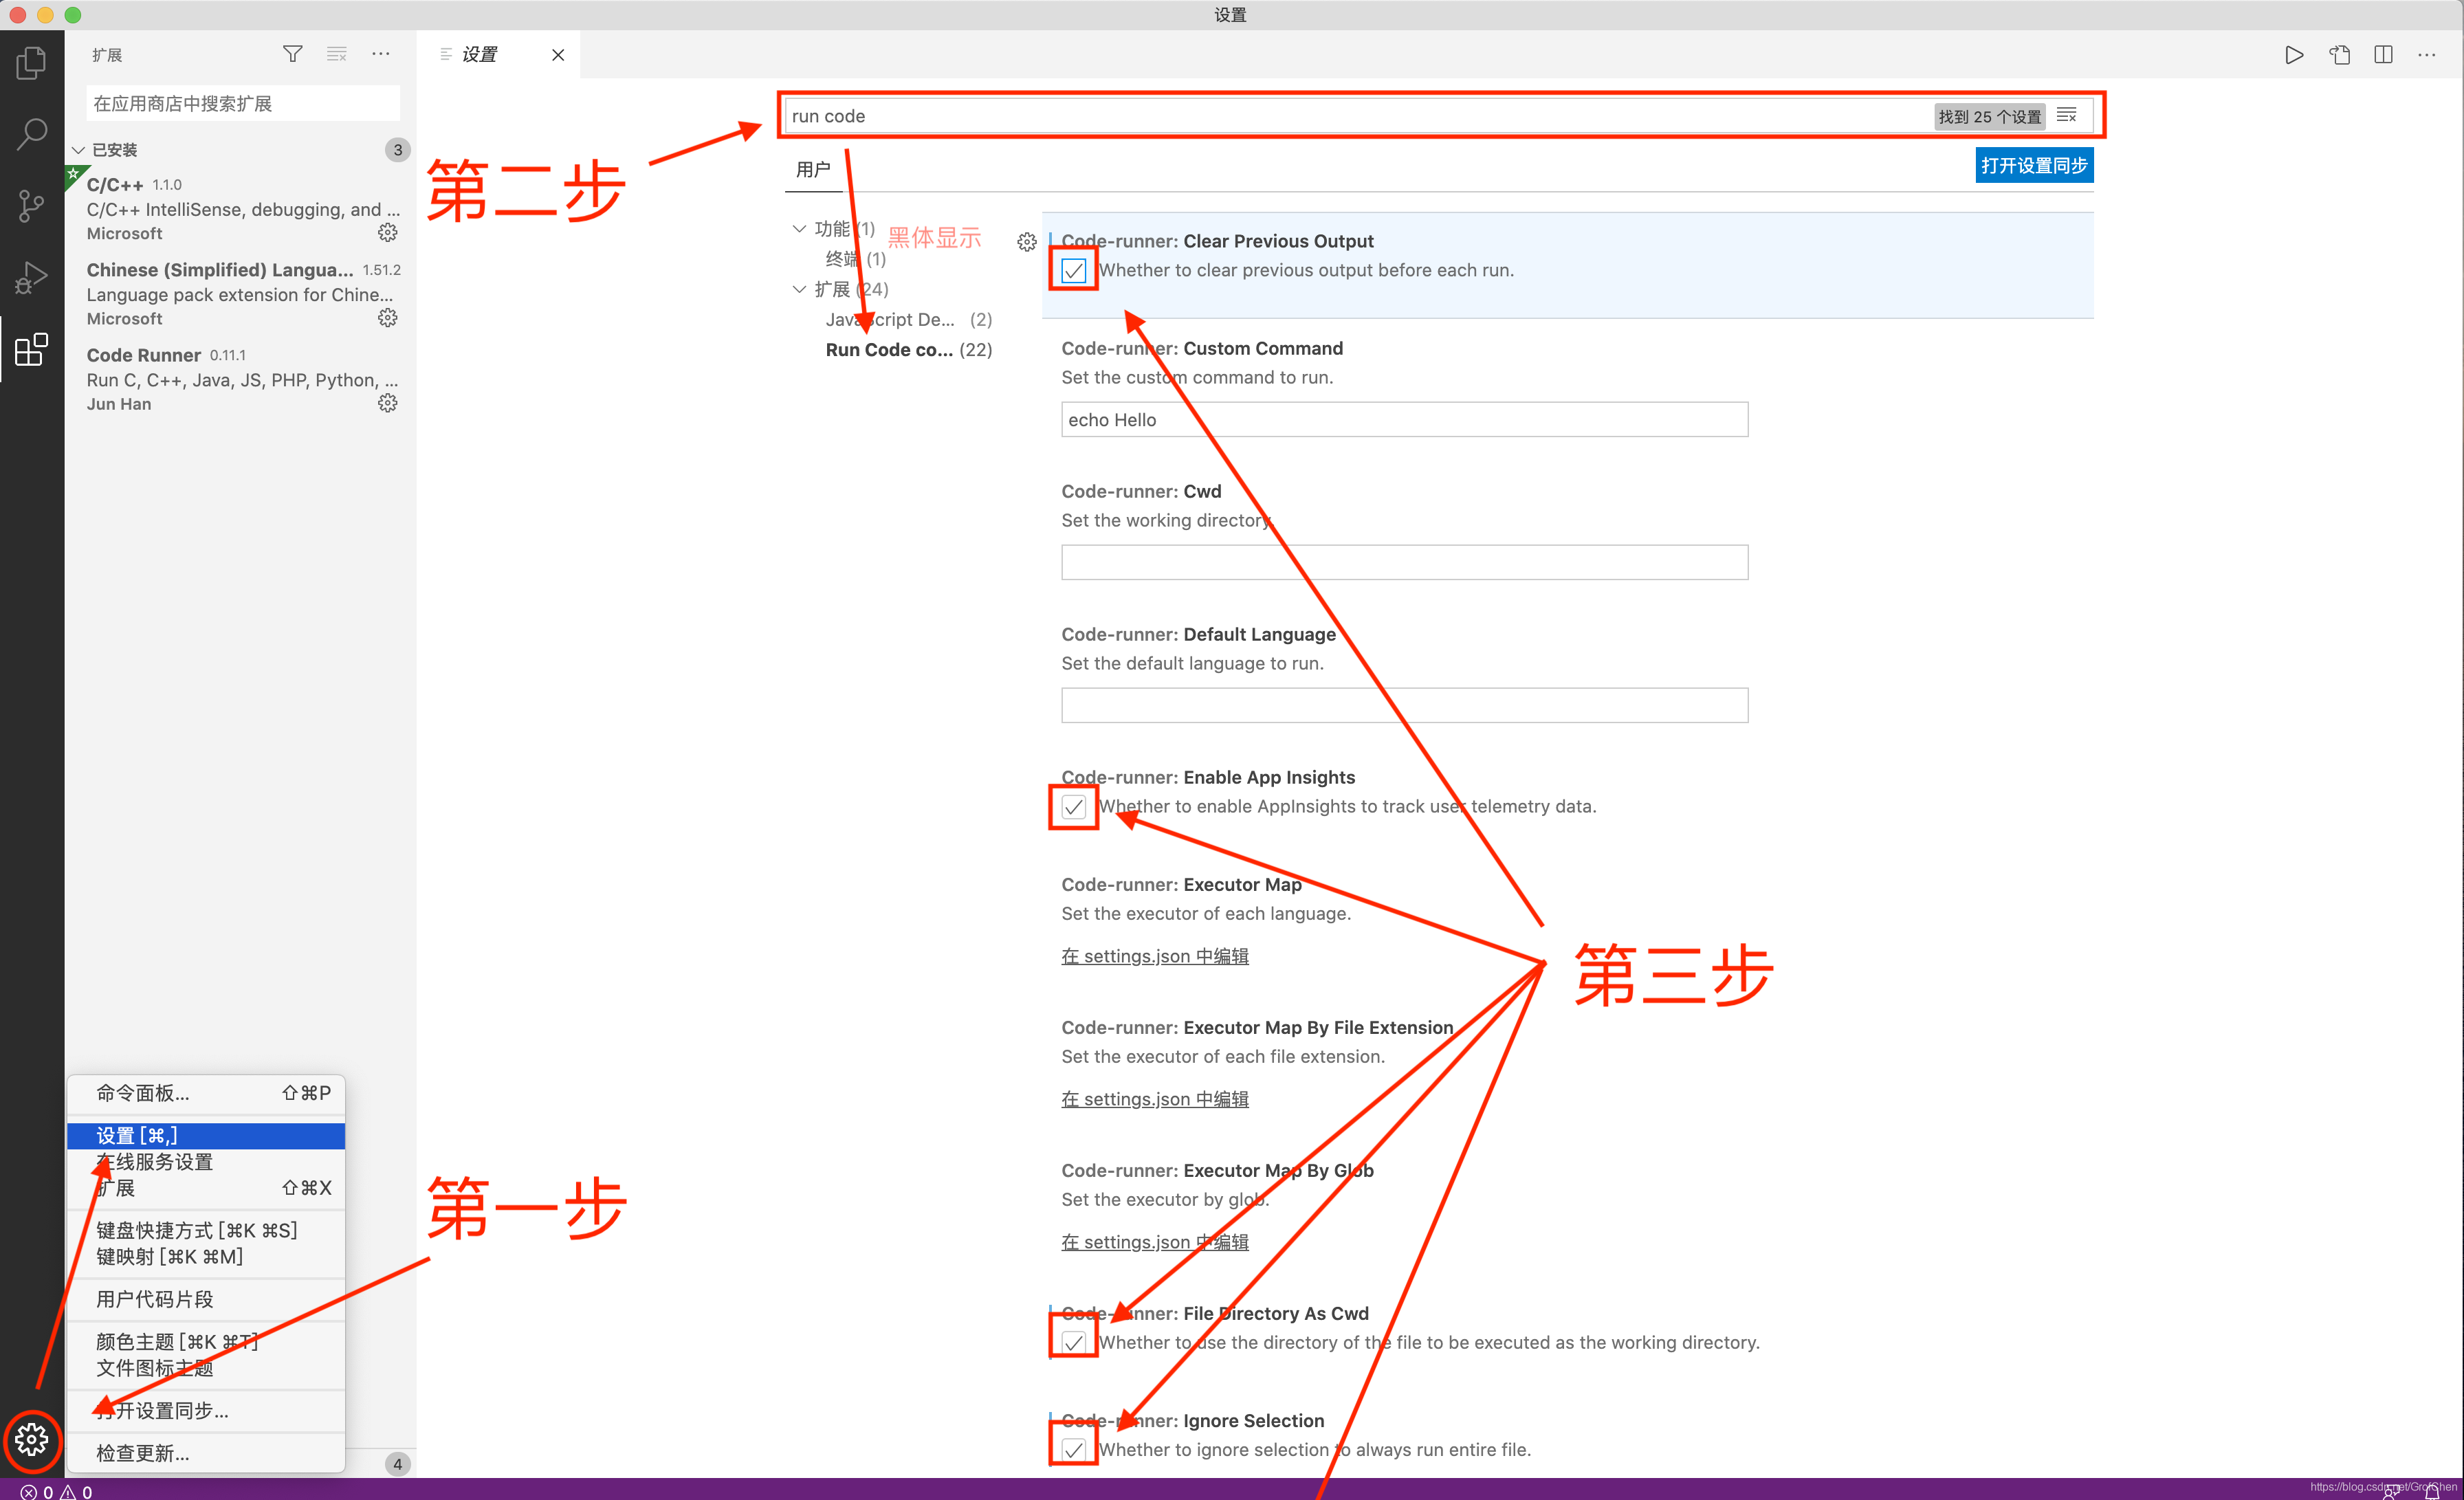Open Chinese (Simplified) Language pack entry
Viewport: 2464px width, 1500px height.
(240, 294)
